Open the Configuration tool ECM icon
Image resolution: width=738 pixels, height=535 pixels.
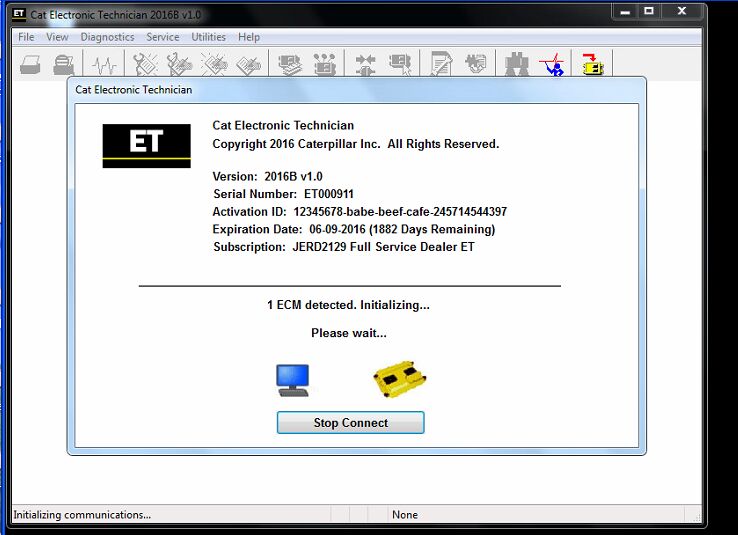(325, 64)
